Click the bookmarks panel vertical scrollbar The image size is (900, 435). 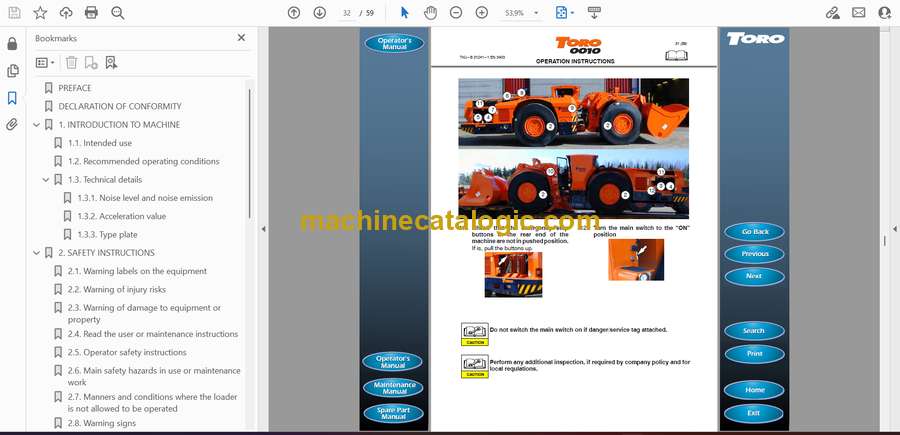point(249,154)
